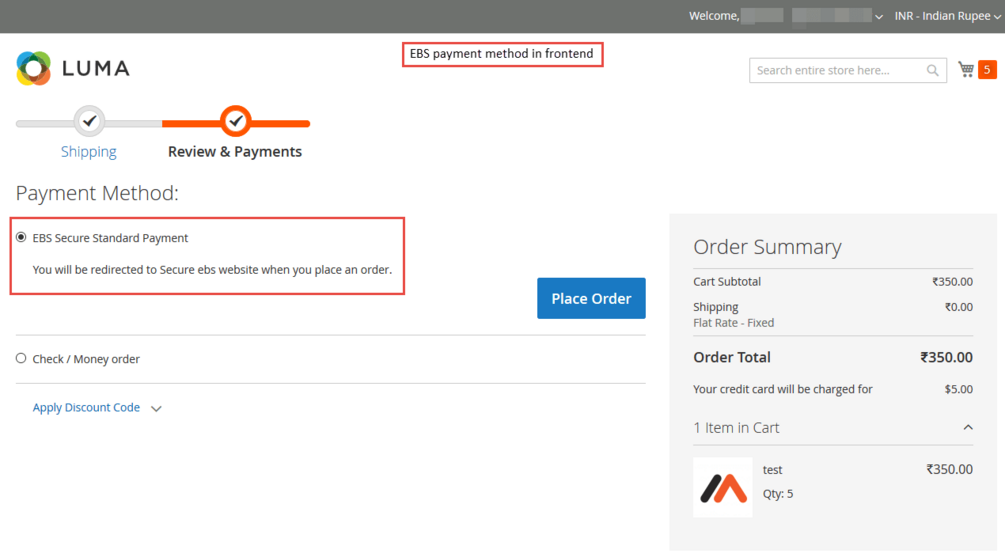The image size is (1005, 557).
Task: Click the test product thumbnail
Action: [x=723, y=487]
